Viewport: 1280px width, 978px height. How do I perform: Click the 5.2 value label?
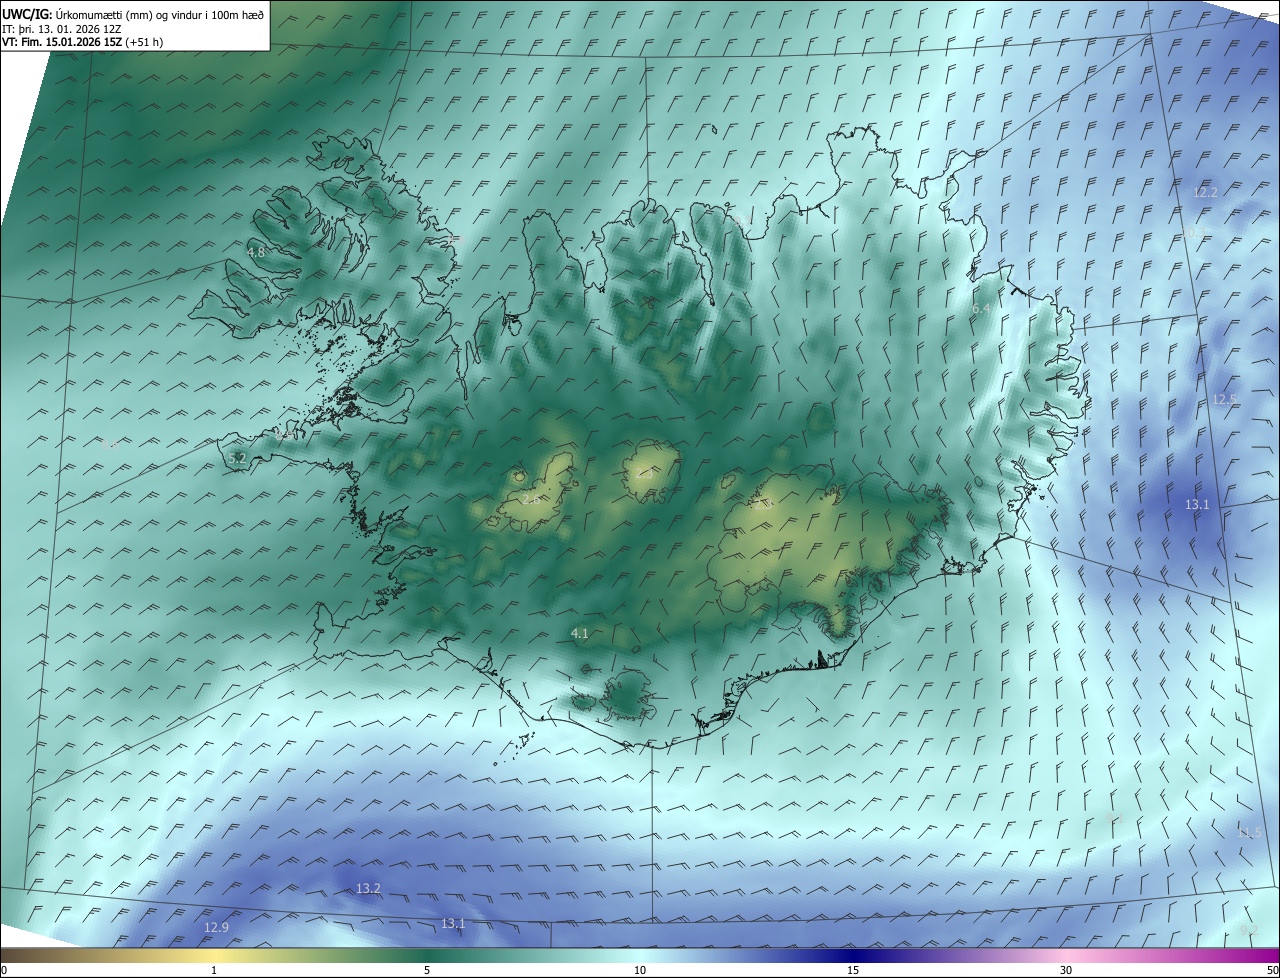tap(237, 459)
